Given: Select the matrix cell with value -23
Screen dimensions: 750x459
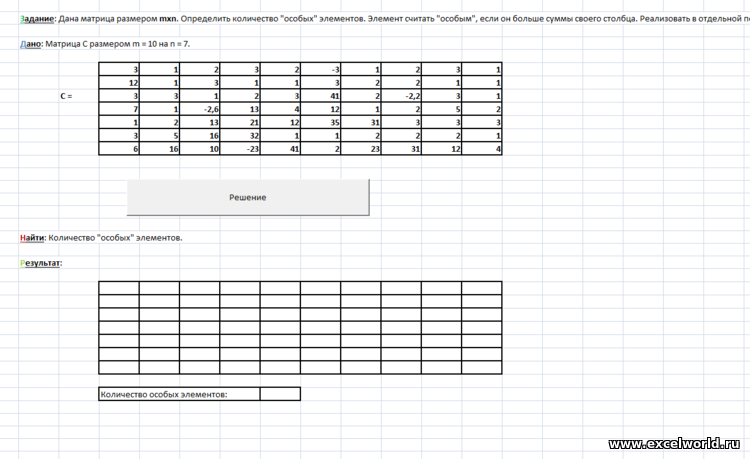Looking at the screenshot, I should tap(240, 148).
